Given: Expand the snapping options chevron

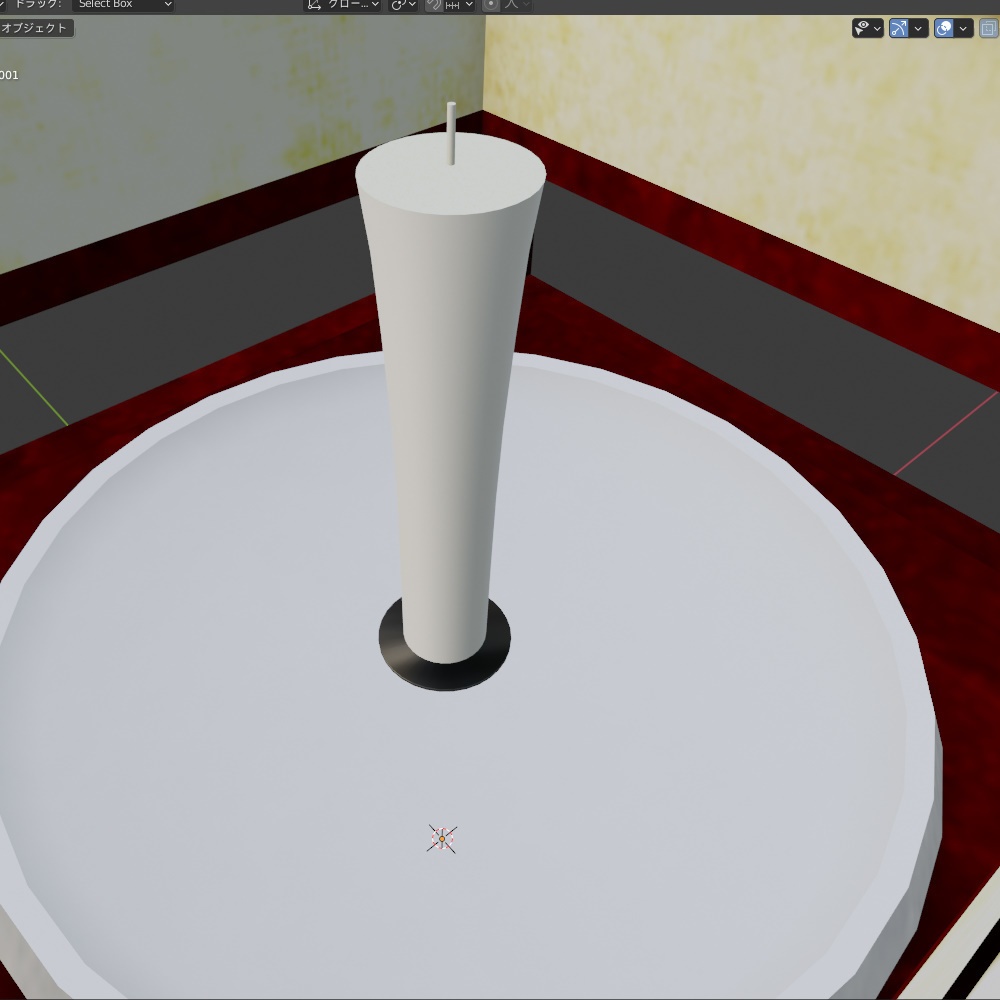Looking at the screenshot, I should pos(470,5).
